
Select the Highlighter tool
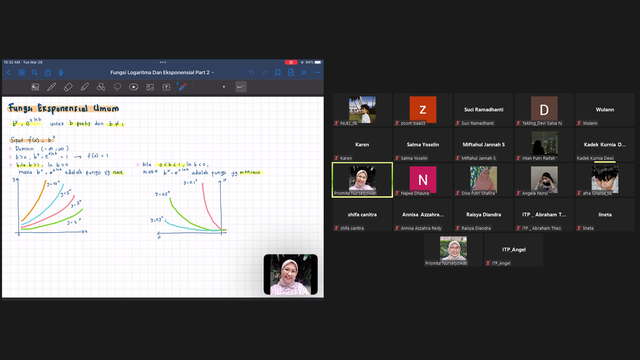[x=84, y=87]
